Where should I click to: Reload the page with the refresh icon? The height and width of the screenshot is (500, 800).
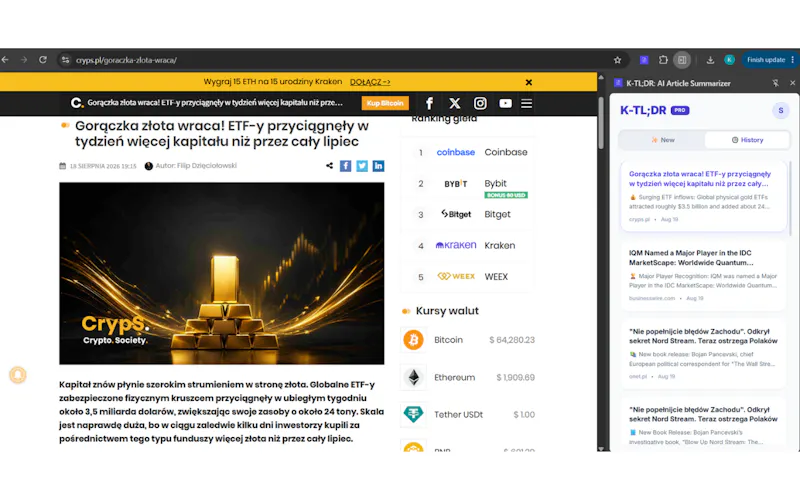tap(43, 60)
